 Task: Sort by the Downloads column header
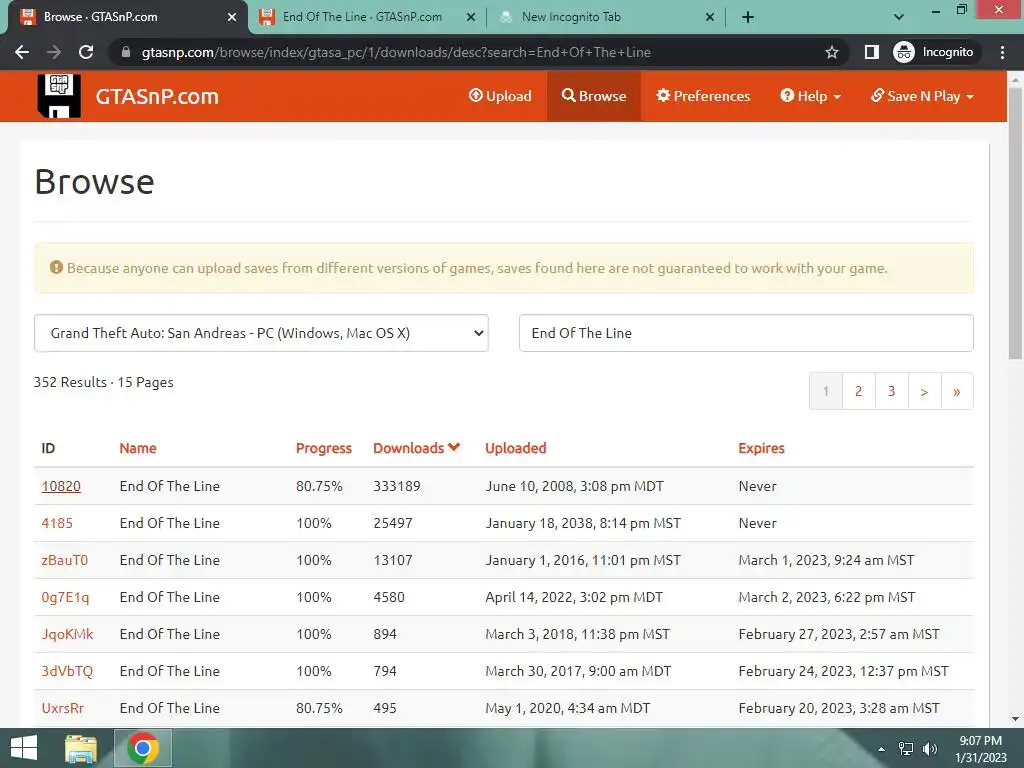[x=416, y=448]
